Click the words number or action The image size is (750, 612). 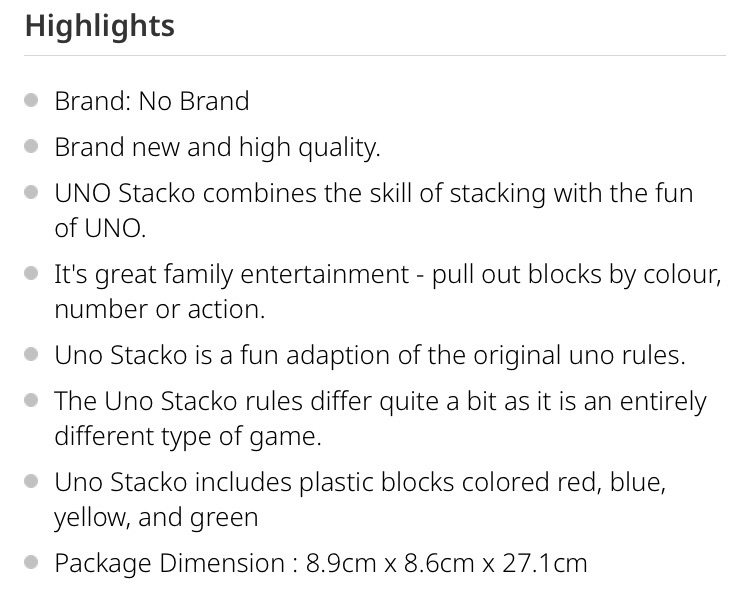pyautogui.click(x=160, y=310)
